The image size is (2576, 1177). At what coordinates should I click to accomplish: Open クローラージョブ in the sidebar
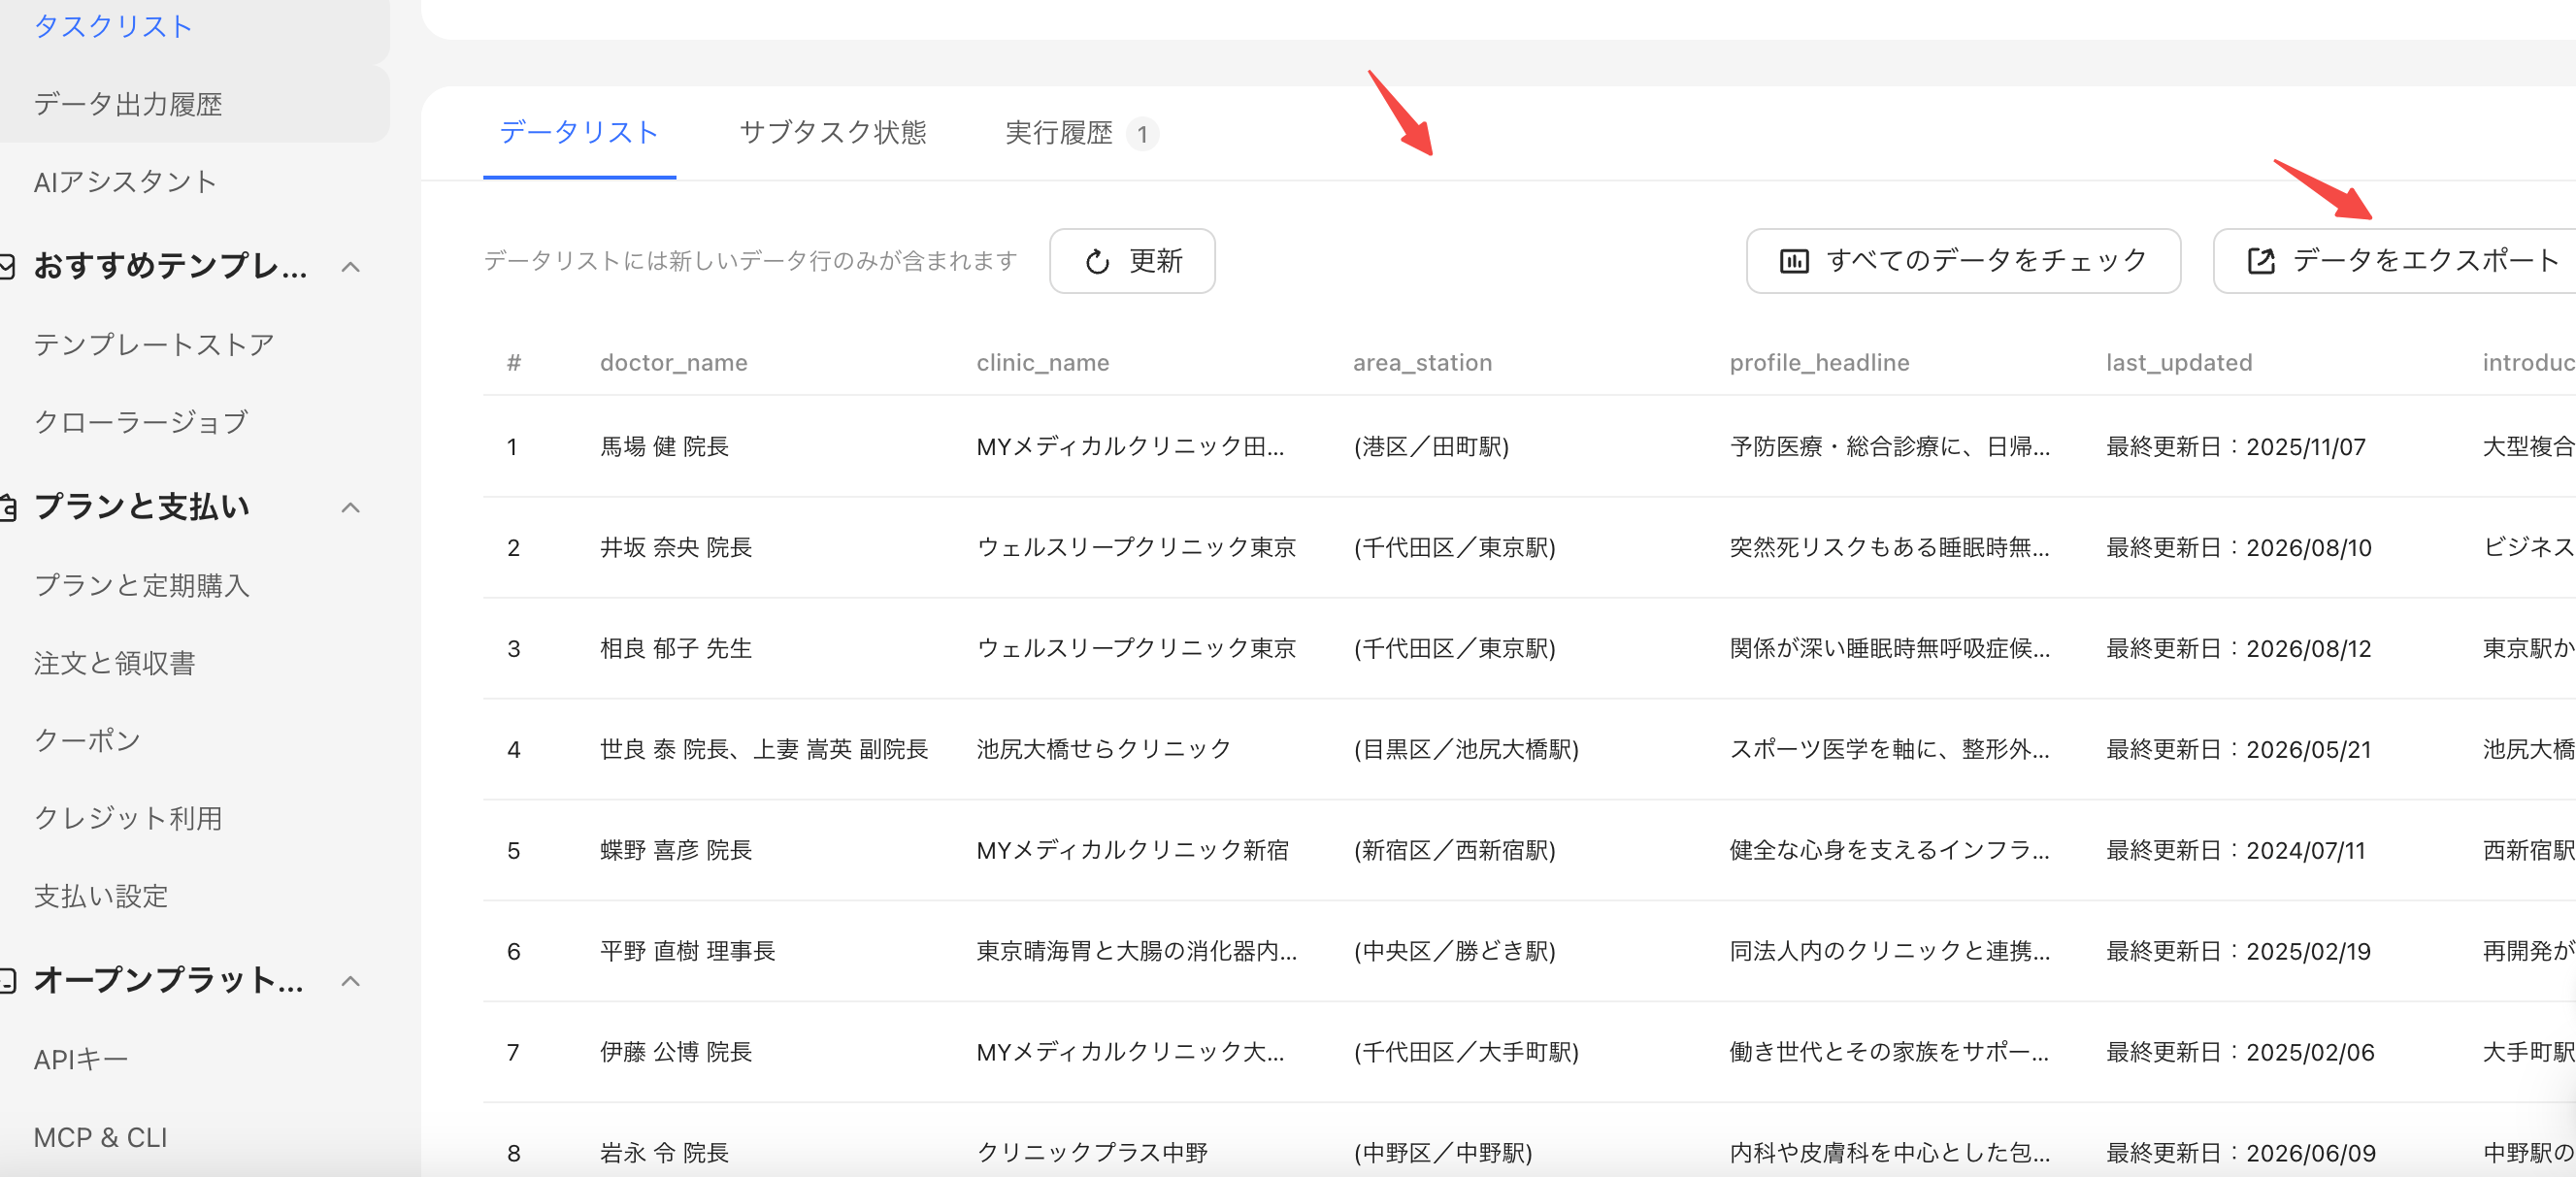point(141,421)
